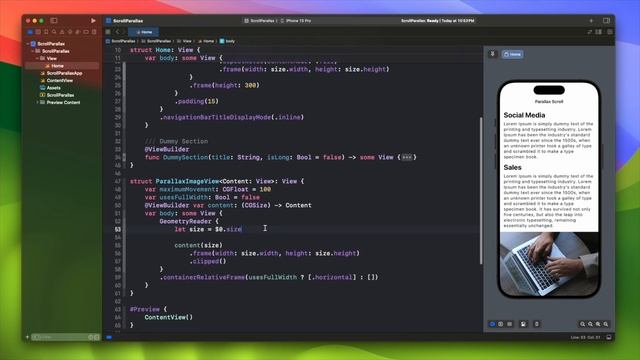Screen dimensions: 640x360
Task: Choose iPhone 15 Pro run destination
Action: click(x=296, y=20)
